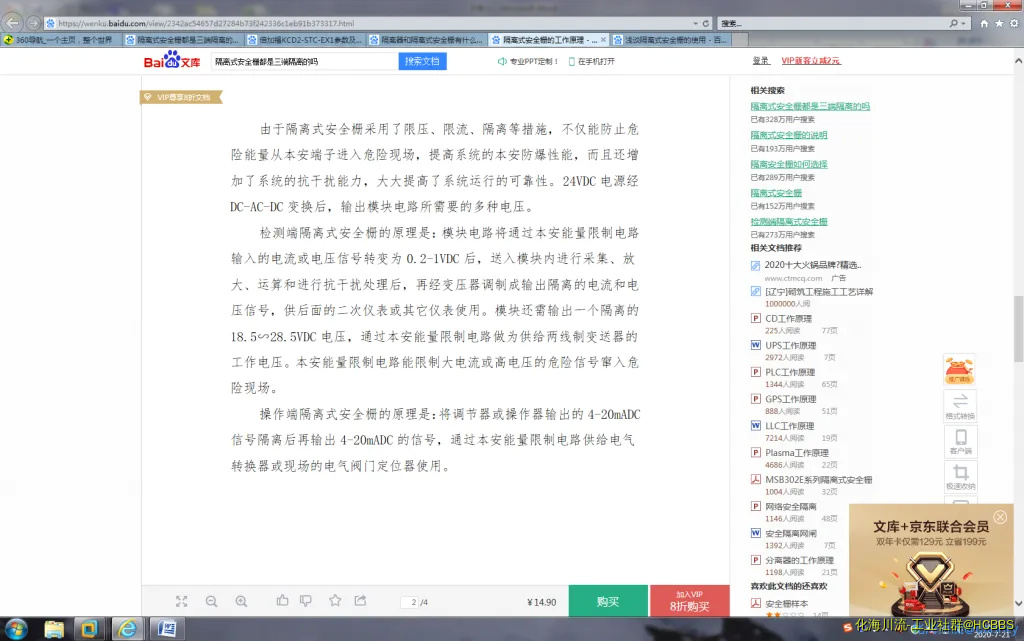Click the browser search magnifier icon
This screenshot has width=1024, height=641.
tap(954, 23)
